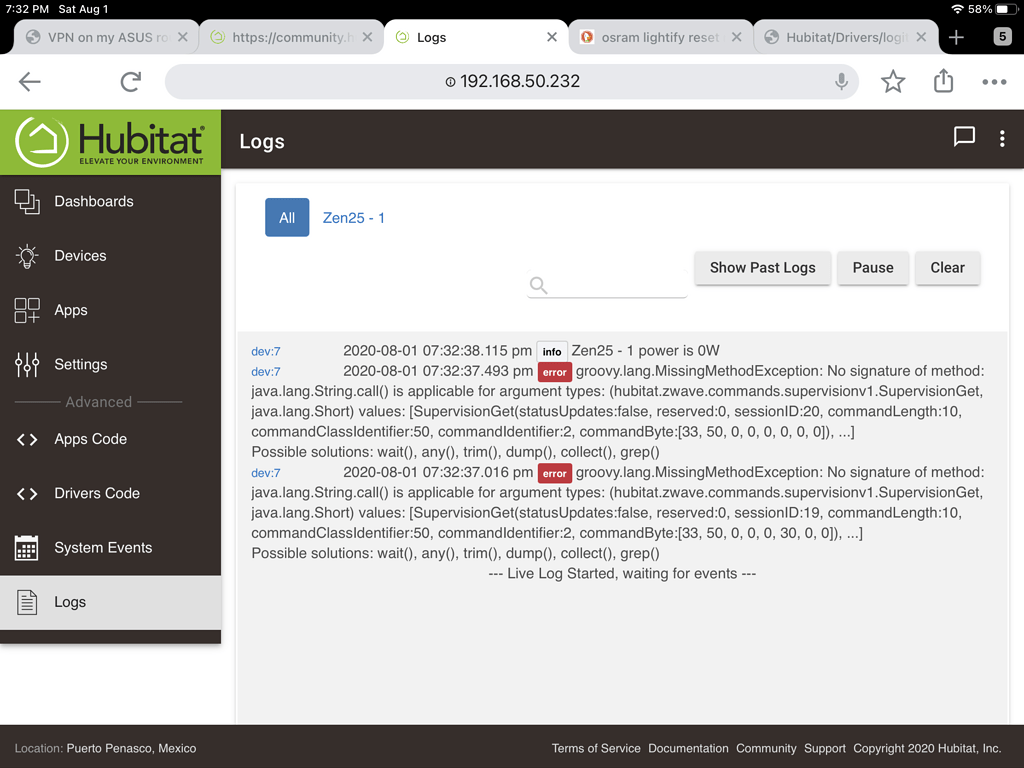Filter logs by Zen25 - 1 device
The height and width of the screenshot is (768, 1024).
[353, 217]
